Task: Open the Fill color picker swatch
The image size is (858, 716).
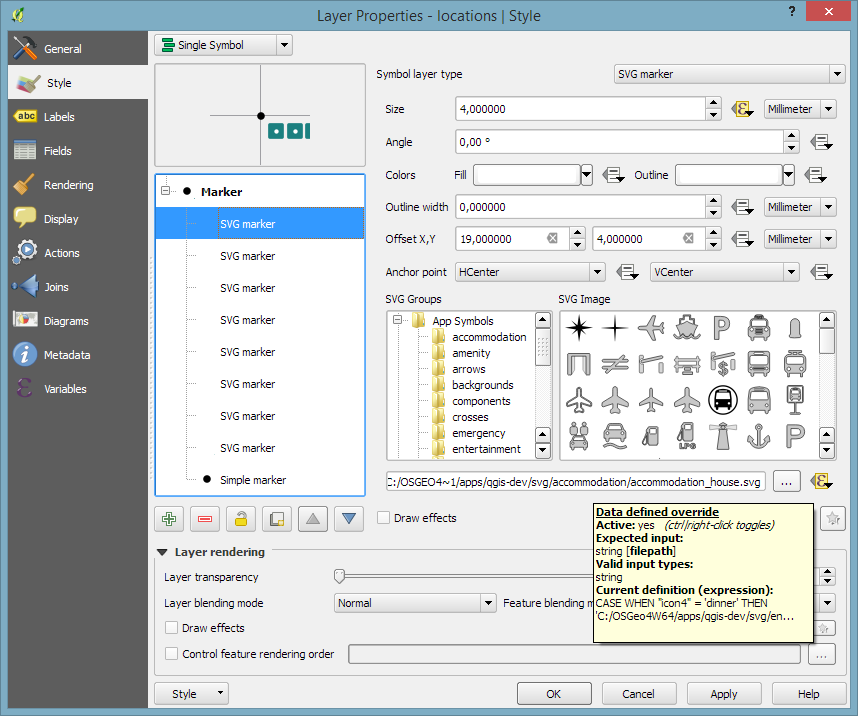Action: coord(526,176)
